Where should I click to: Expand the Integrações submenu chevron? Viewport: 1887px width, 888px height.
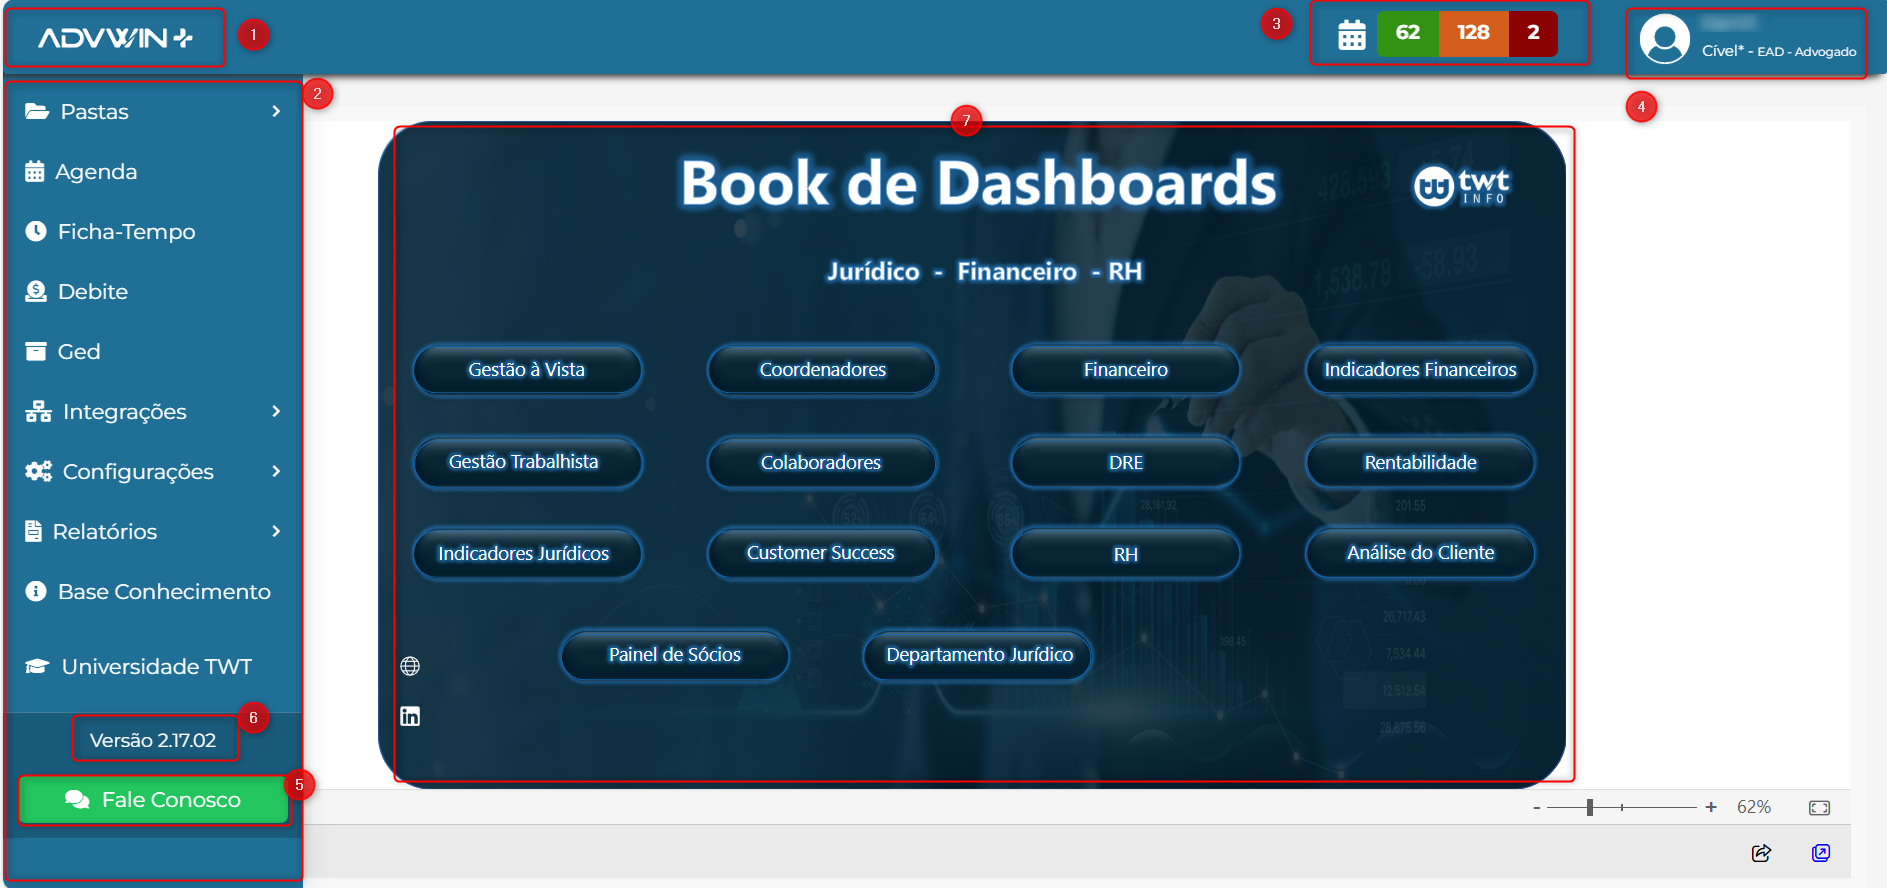pyautogui.click(x=276, y=411)
